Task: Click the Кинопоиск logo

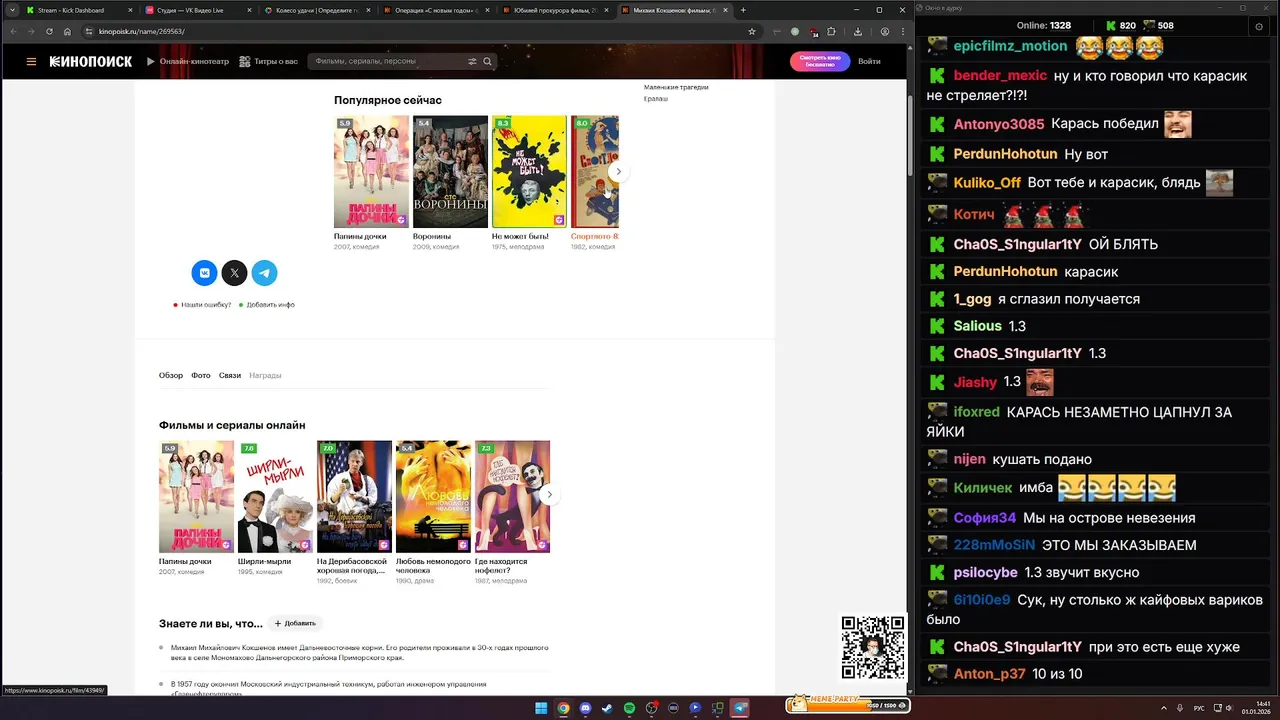Action: pos(91,61)
